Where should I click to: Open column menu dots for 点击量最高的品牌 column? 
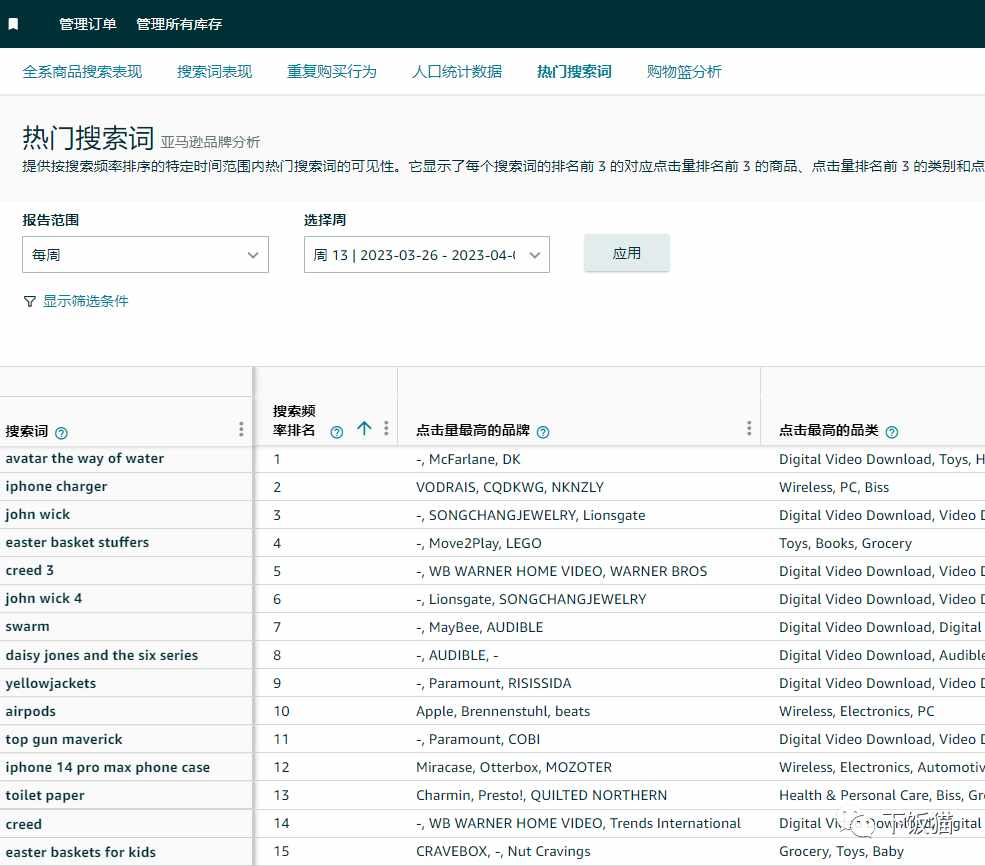click(x=749, y=428)
